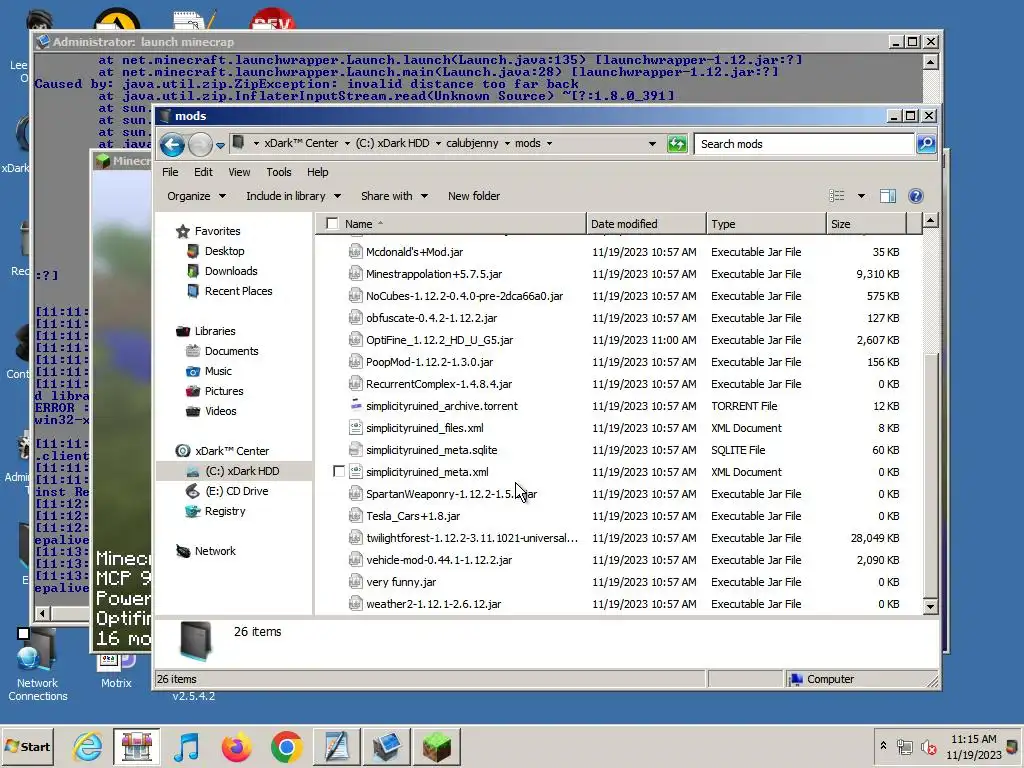Open Explorer help question-mark icon
1024x768 pixels.
[x=916, y=196]
